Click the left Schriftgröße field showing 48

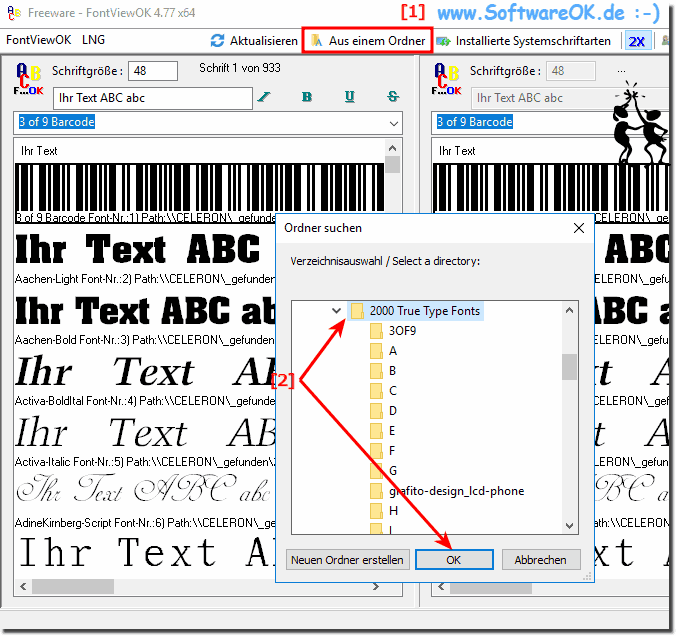153,71
